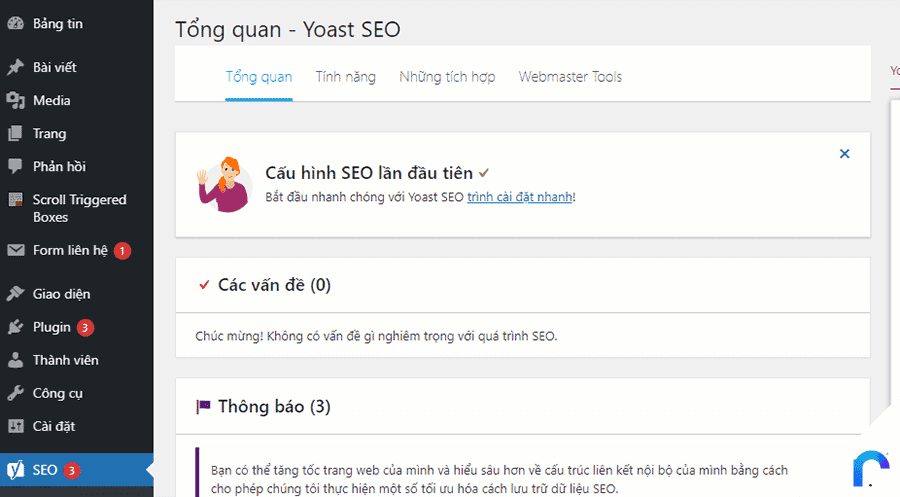The width and height of the screenshot is (900, 497).
Task: Switch to the Tổng quan tab
Action: pyautogui.click(x=259, y=77)
